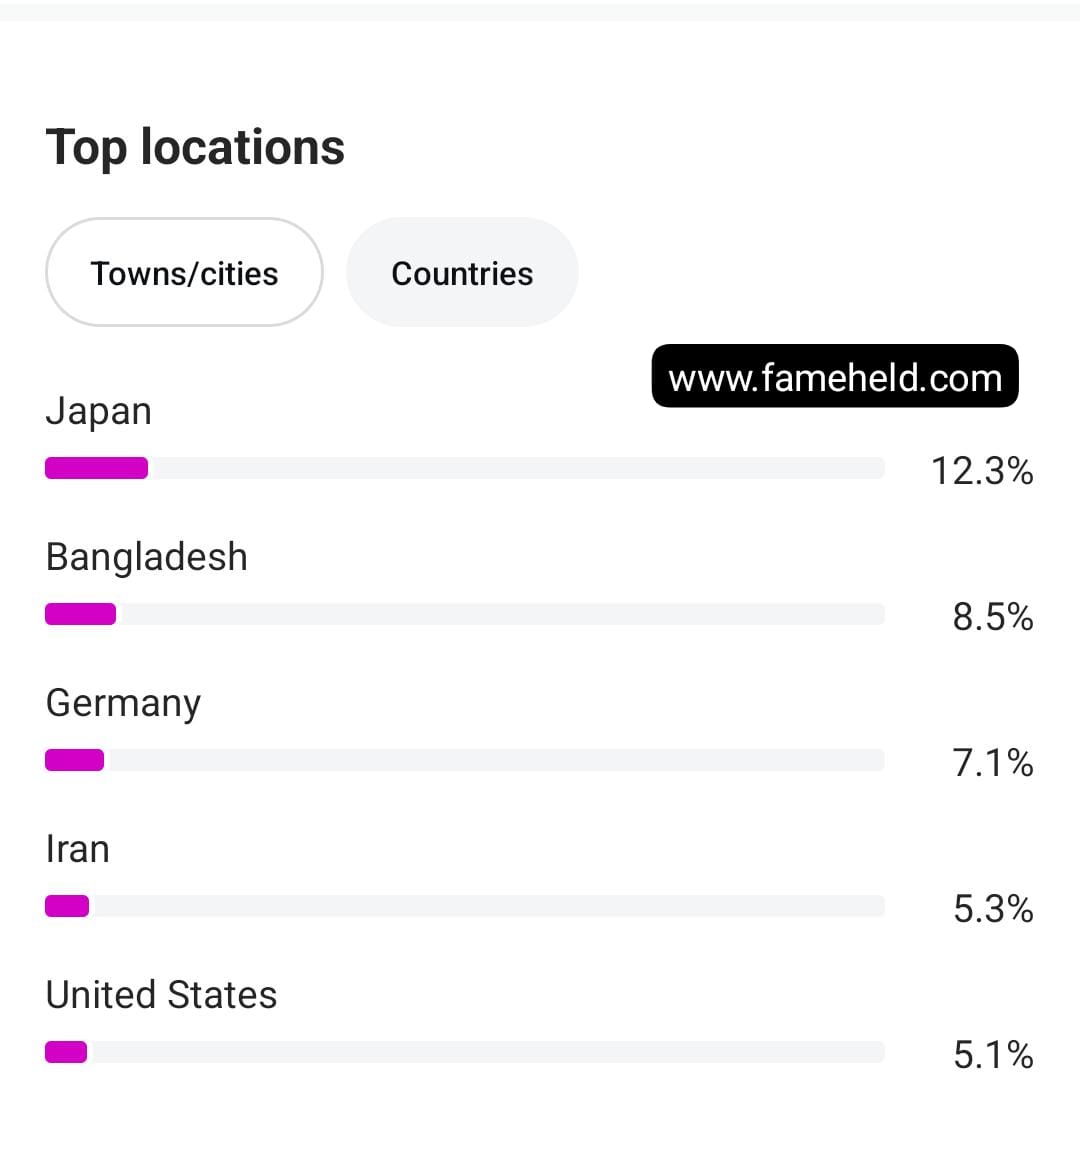Select the Bangladesh country label
This screenshot has width=1080, height=1170.
pos(147,557)
